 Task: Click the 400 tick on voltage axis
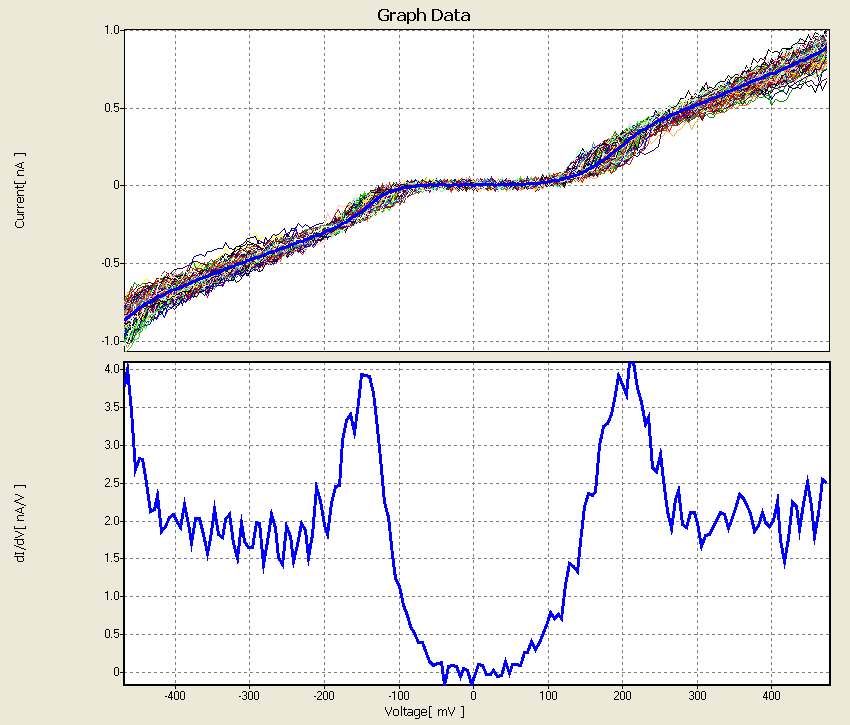pyautogui.click(x=771, y=695)
